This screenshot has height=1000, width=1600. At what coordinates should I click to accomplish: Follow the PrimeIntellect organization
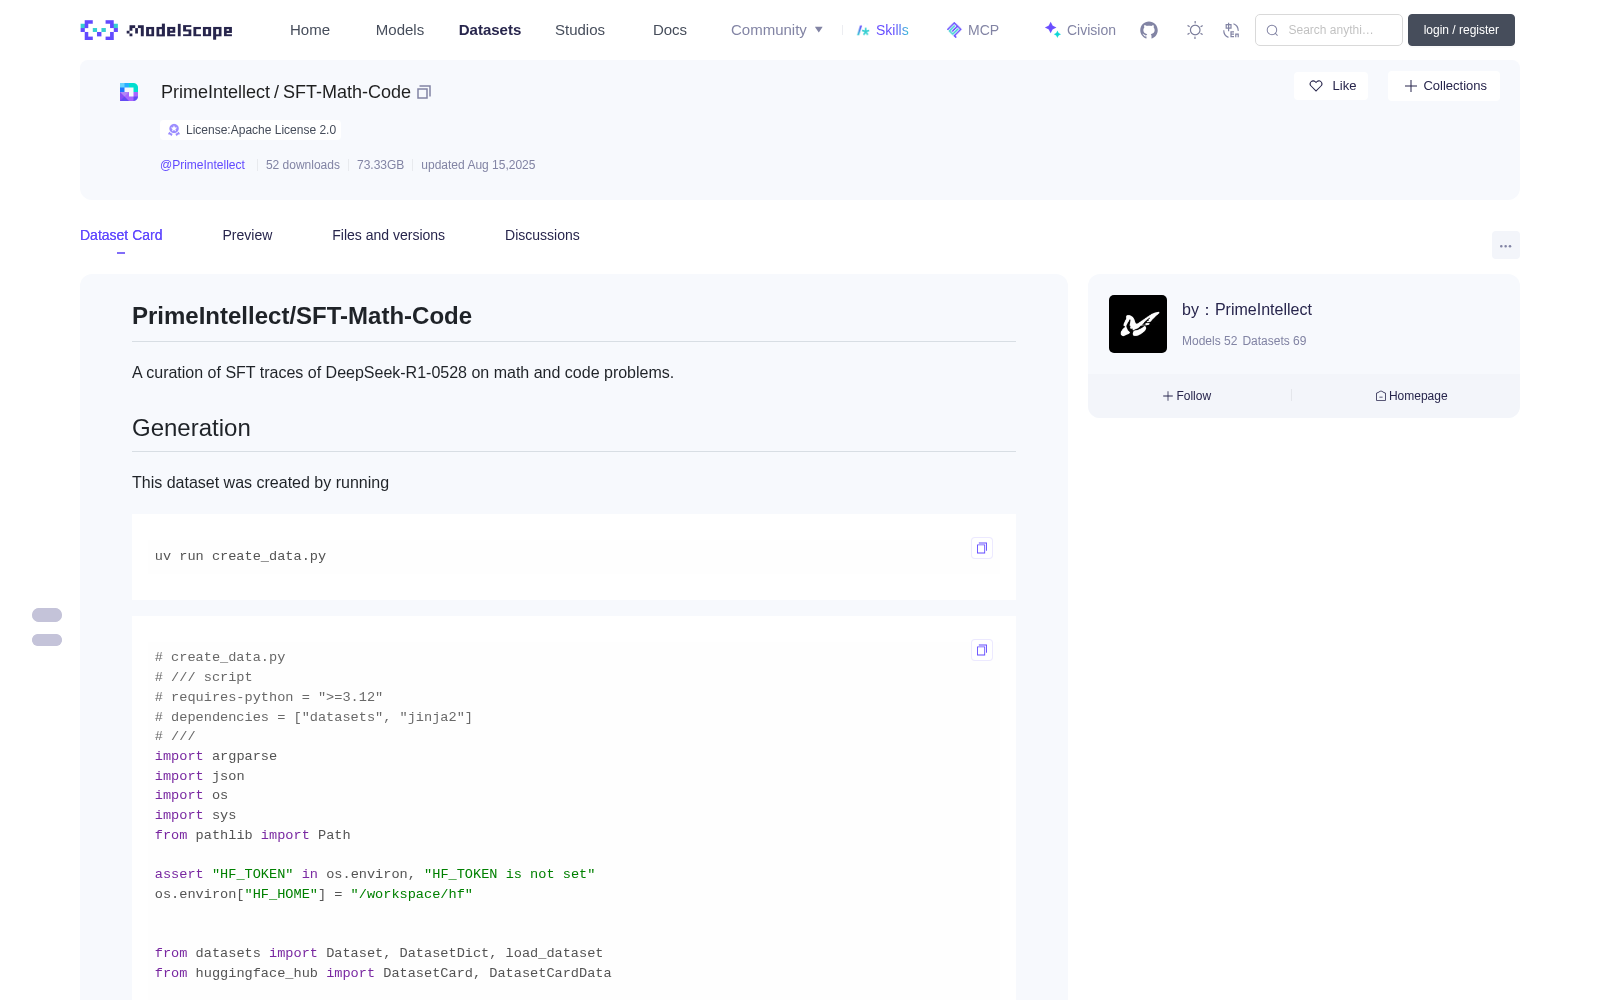[1187, 396]
